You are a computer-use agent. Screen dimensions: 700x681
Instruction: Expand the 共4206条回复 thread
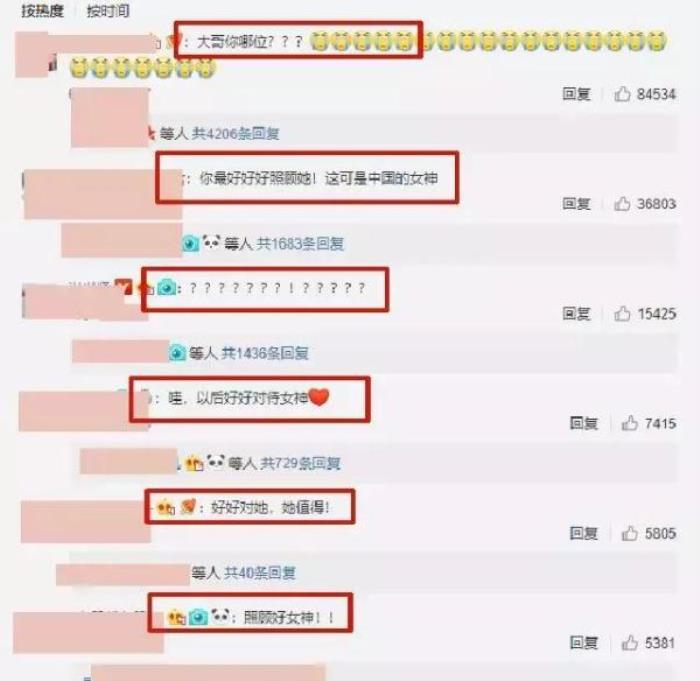click(235, 133)
